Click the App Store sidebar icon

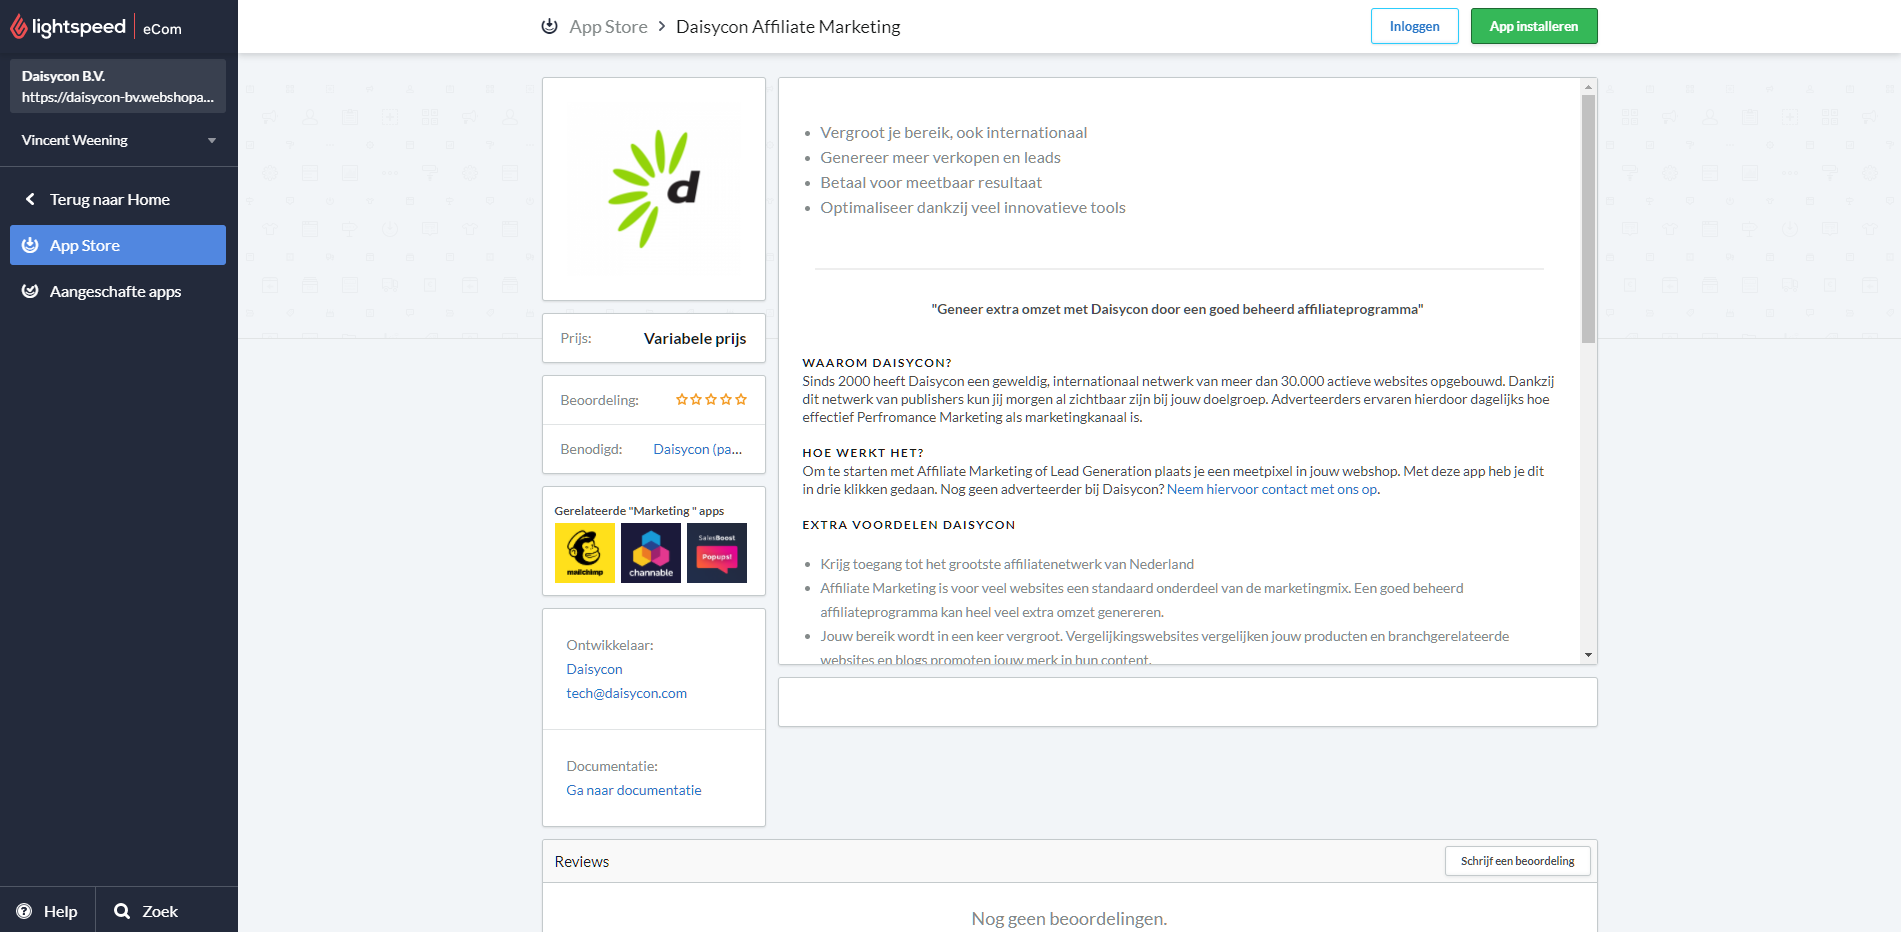click(x=30, y=245)
